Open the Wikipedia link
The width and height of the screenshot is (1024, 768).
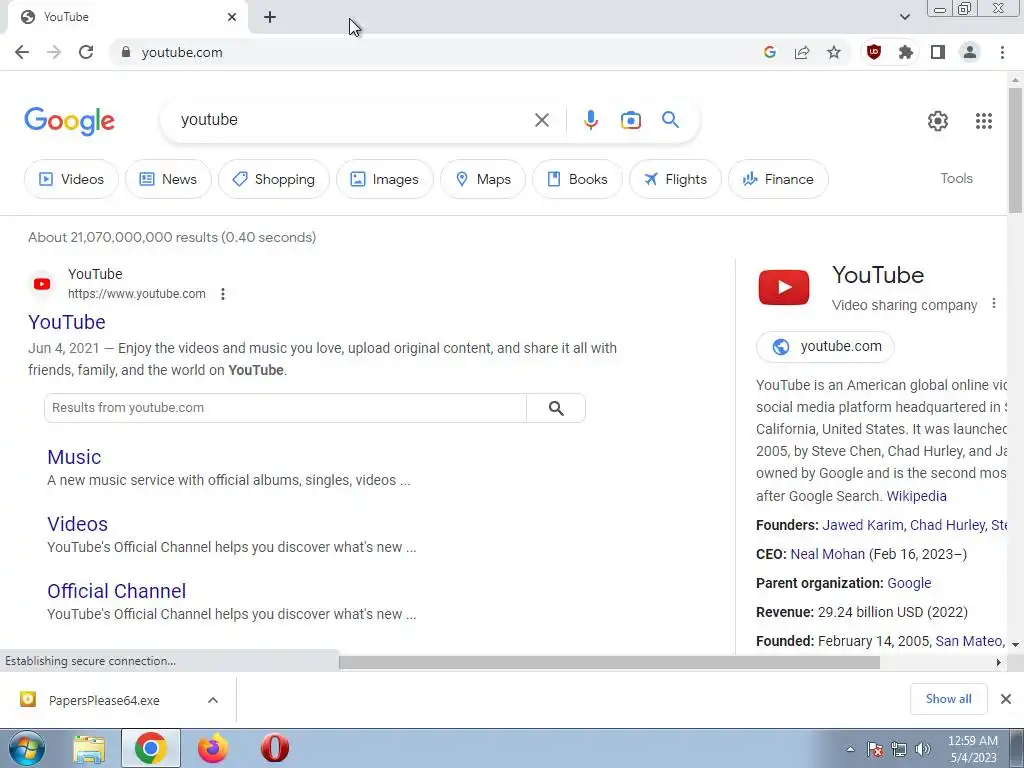(916, 496)
